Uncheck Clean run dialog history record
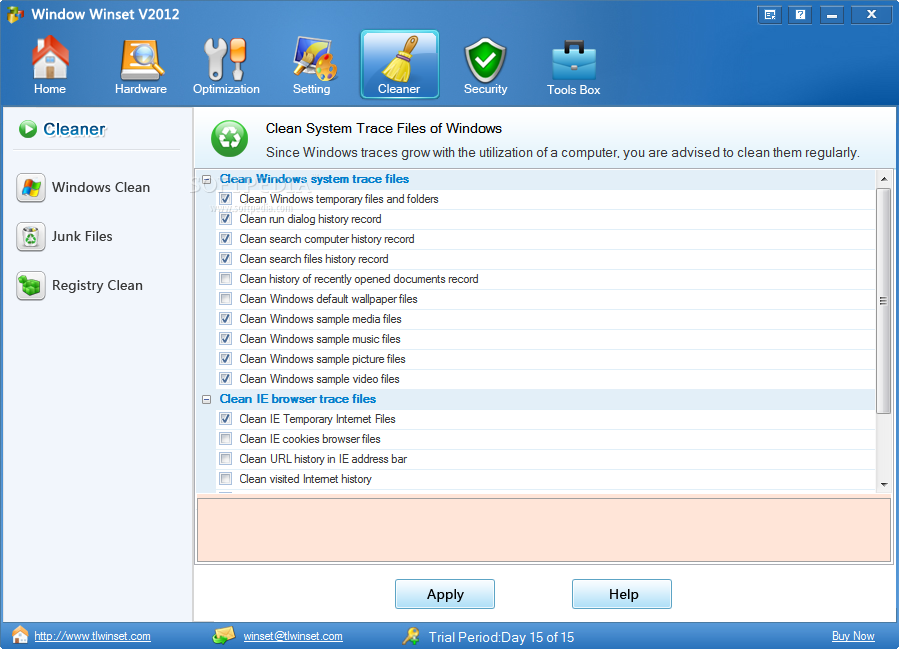This screenshot has height=649, width=899. 226,219
